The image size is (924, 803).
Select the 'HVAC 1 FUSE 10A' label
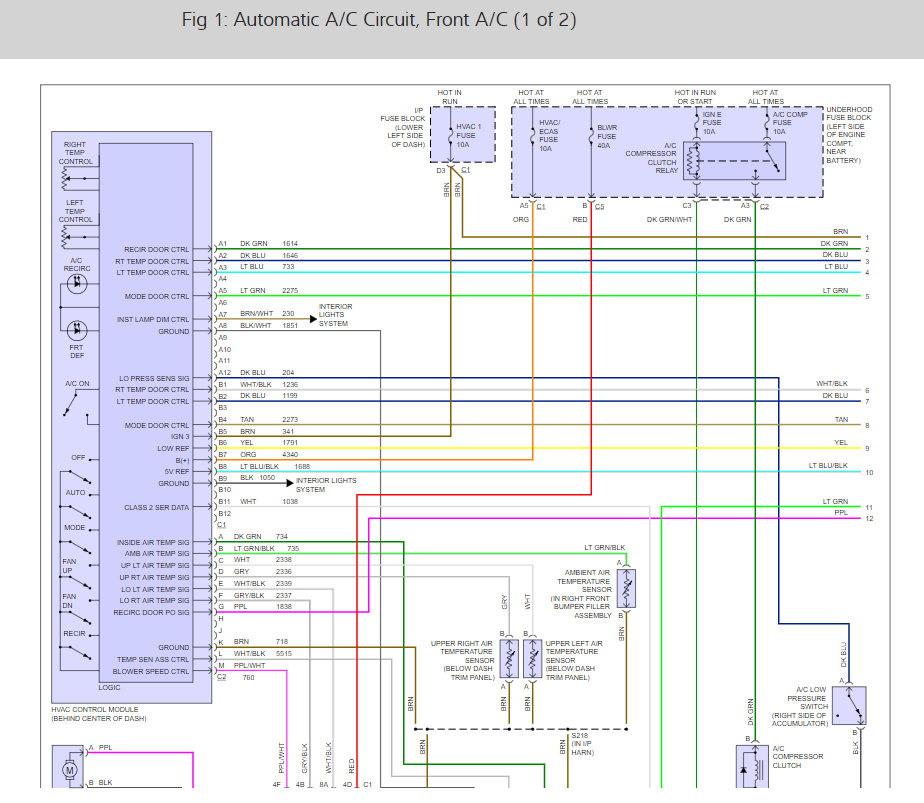point(468,136)
